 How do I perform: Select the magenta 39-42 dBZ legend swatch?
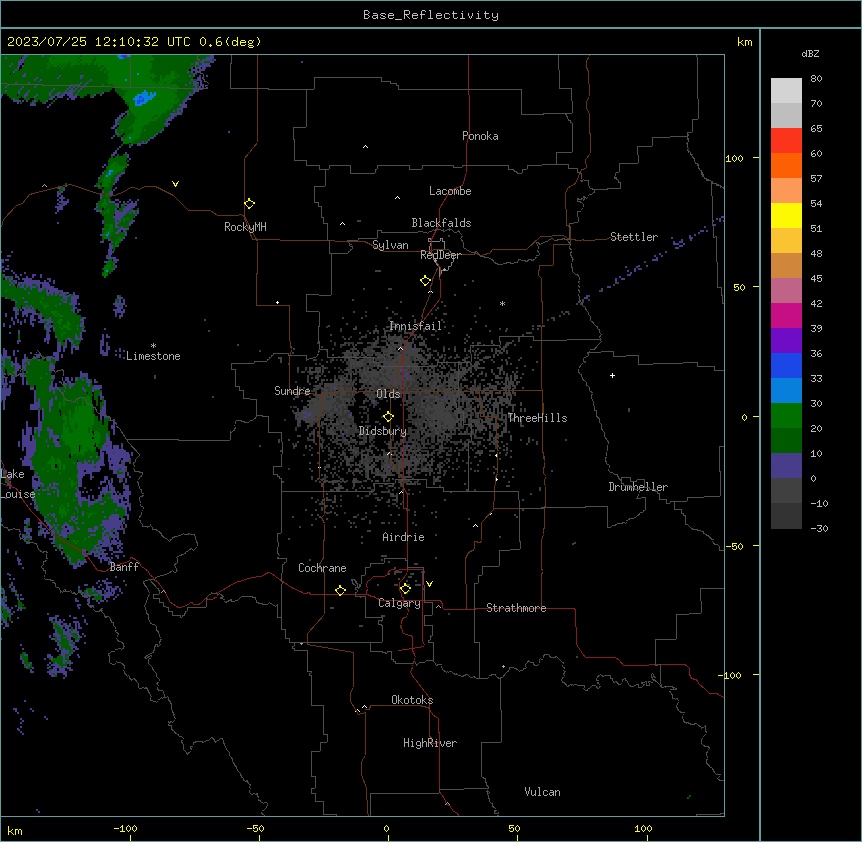(x=786, y=315)
